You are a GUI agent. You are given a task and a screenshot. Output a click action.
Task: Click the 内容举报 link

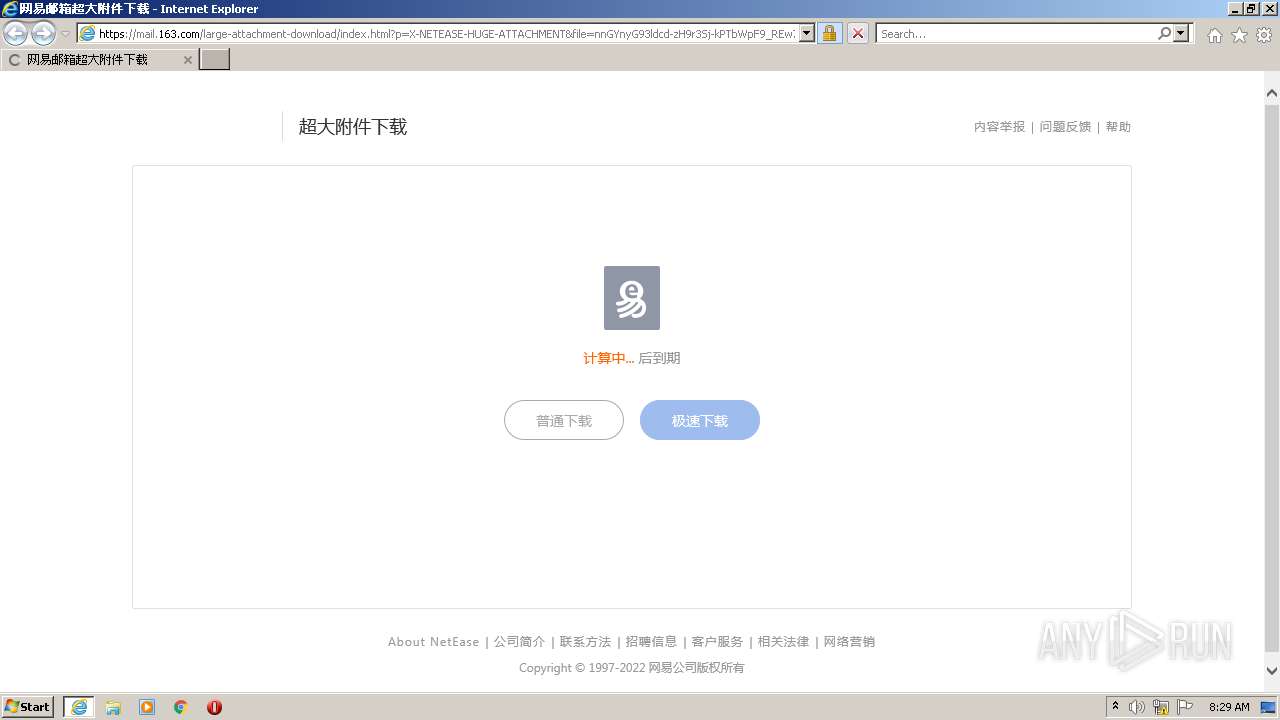pos(999,127)
